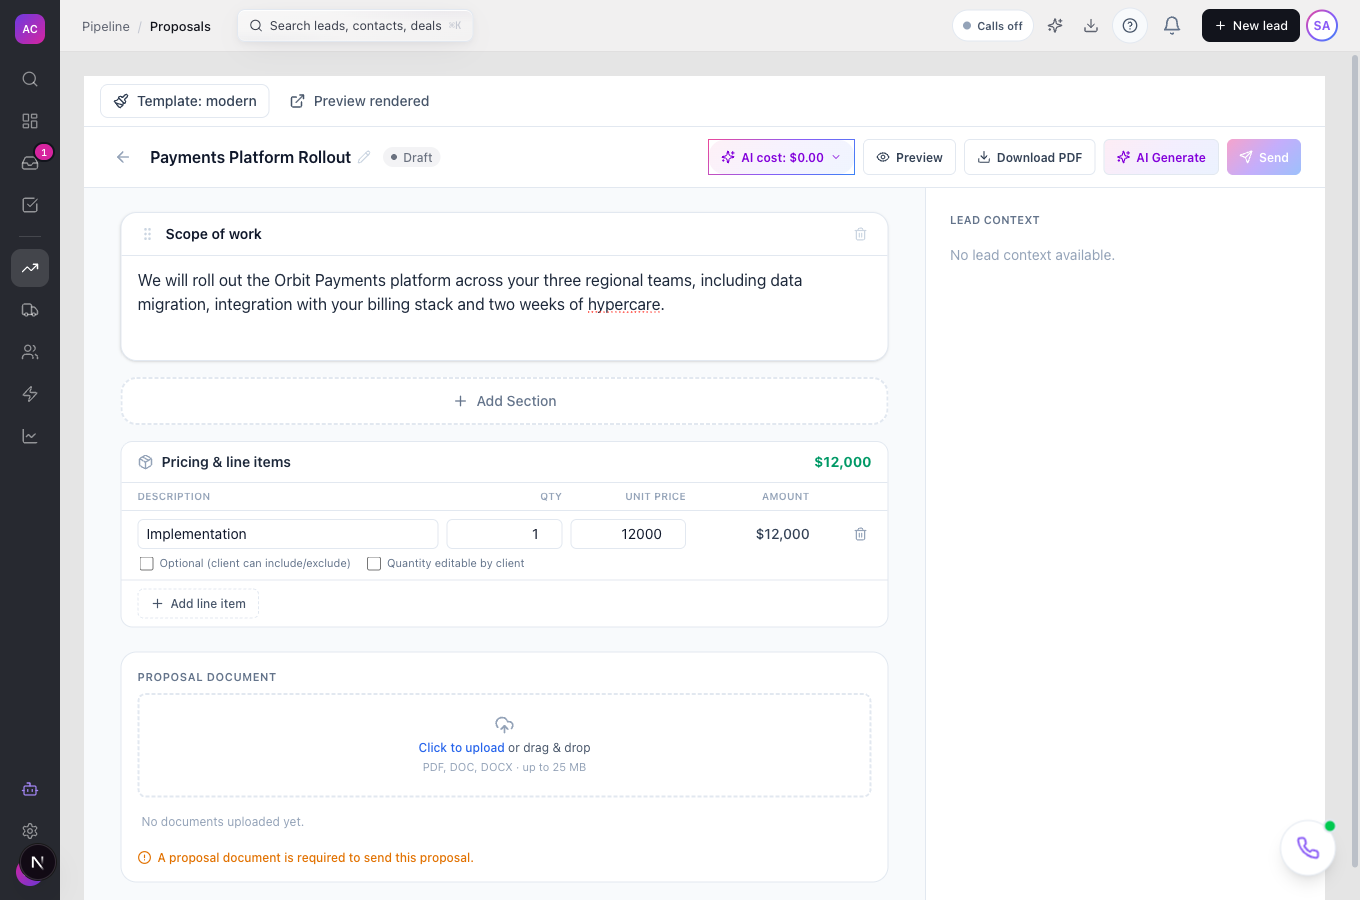Open the tasks checklist icon in the sidebar
1360x900 pixels.
click(30, 205)
